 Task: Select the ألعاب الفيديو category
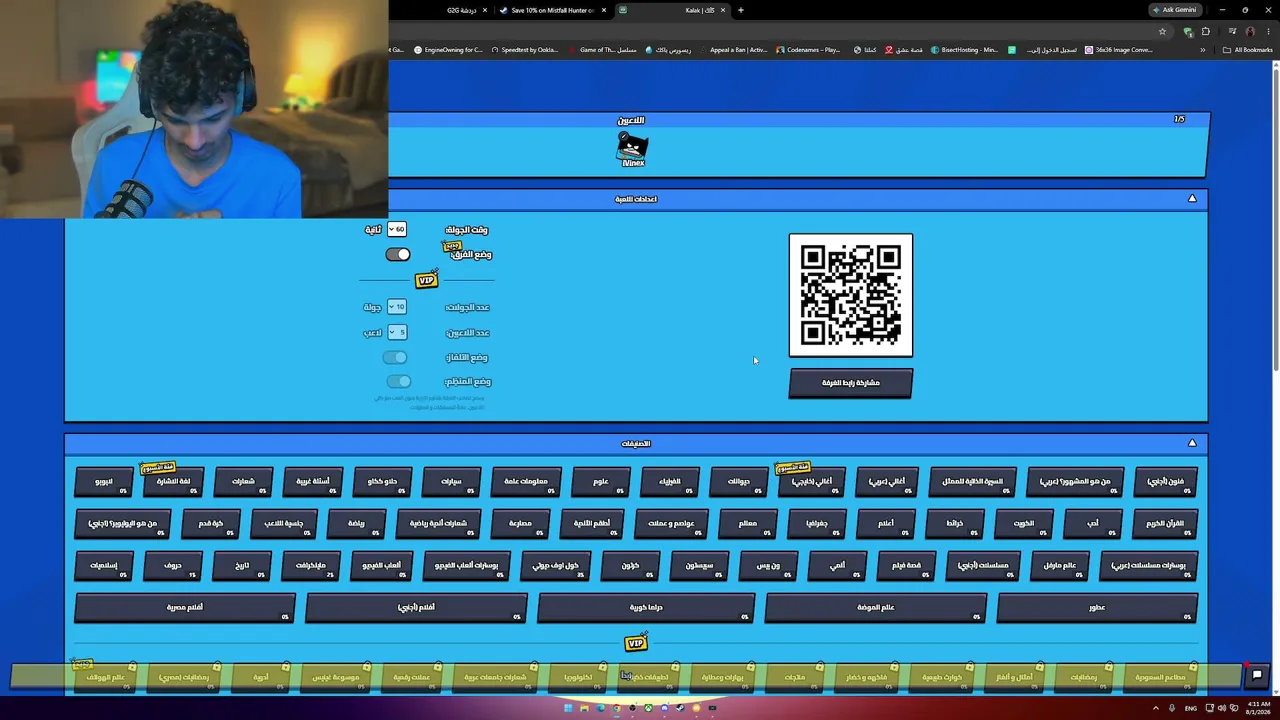click(x=381, y=565)
